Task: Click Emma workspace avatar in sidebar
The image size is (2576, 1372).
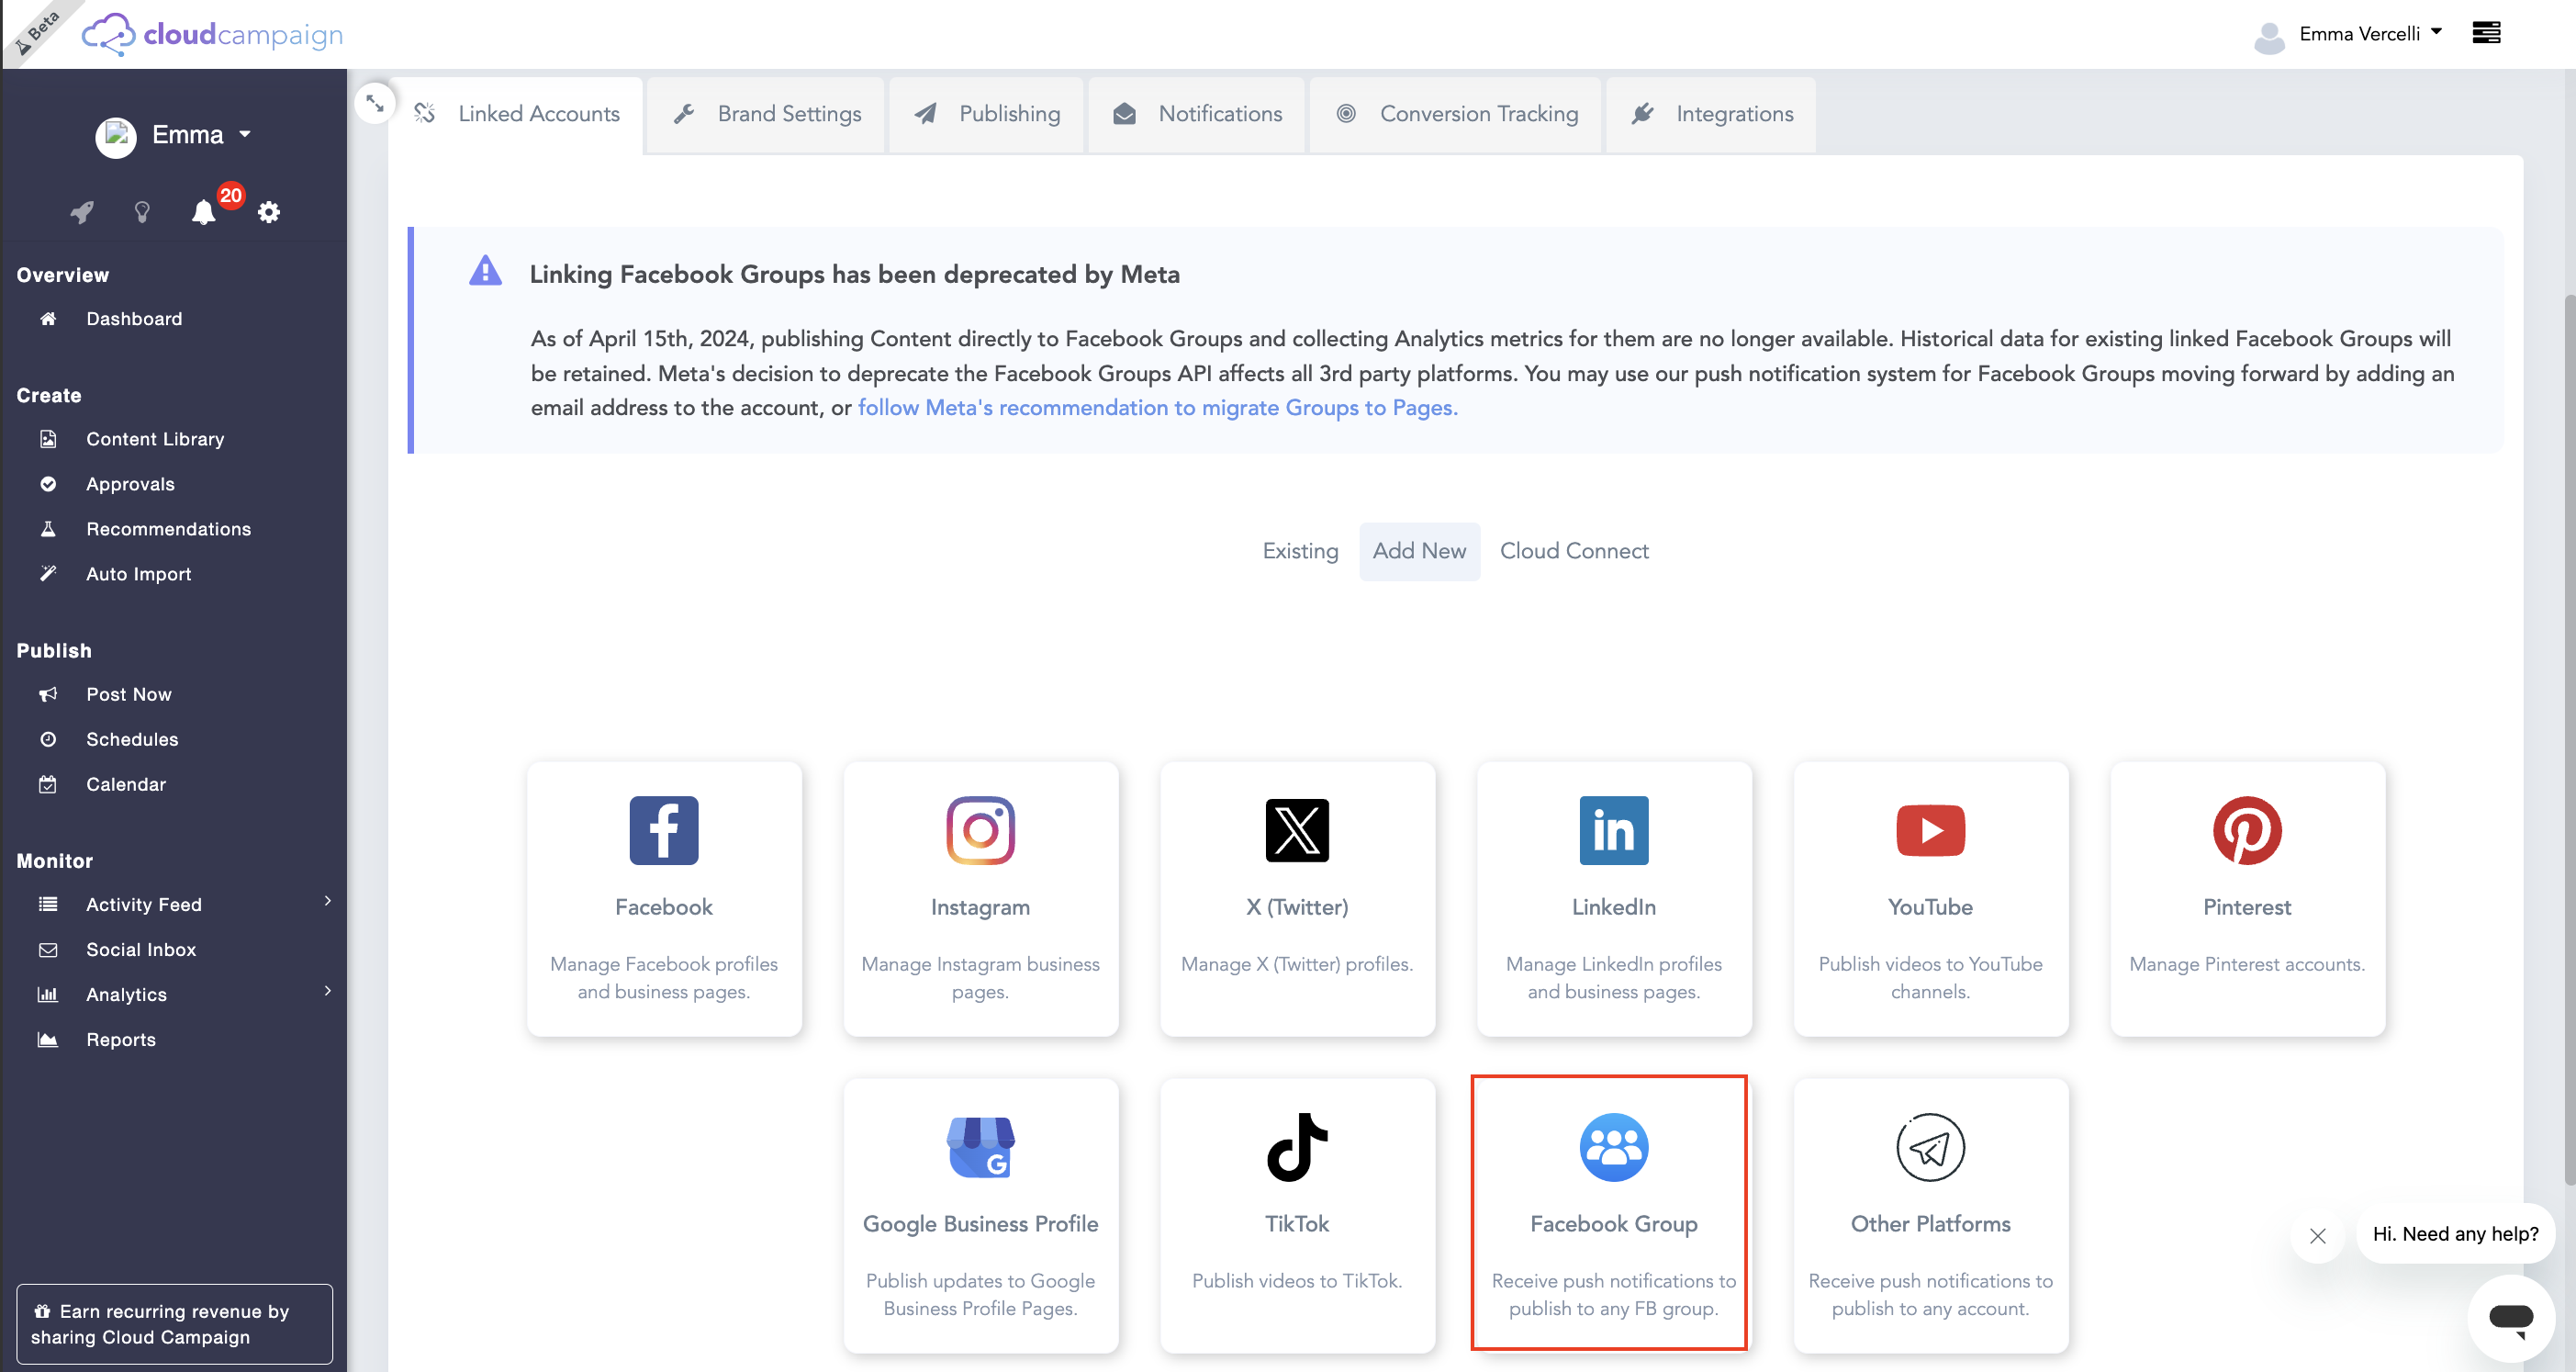Action: coord(116,136)
